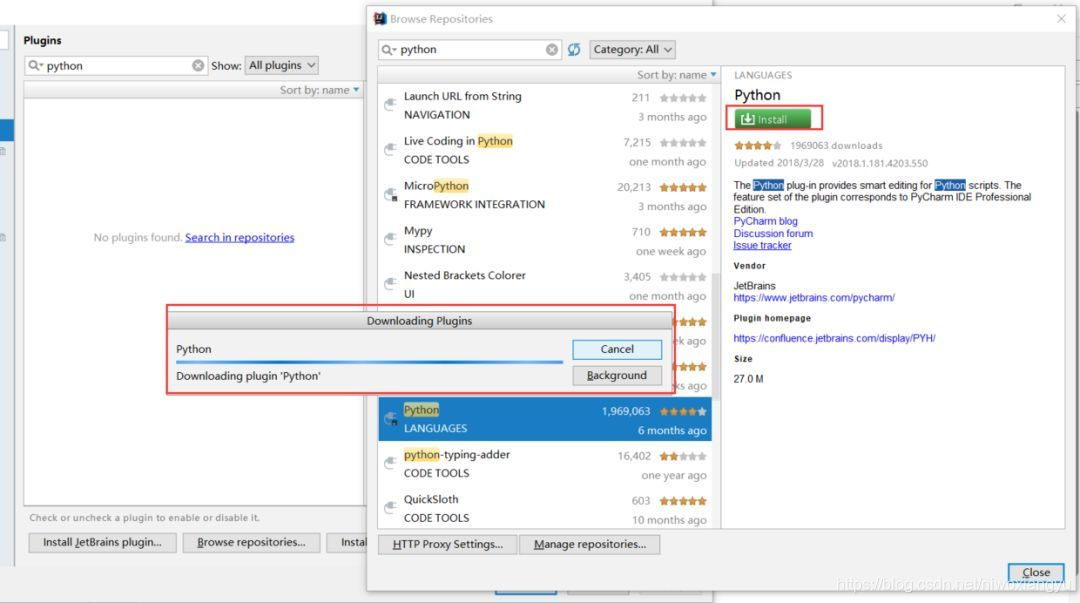Select the QuickSloth plugin row
The height and width of the screenshot is (603, 1080).
coord(545,509)
